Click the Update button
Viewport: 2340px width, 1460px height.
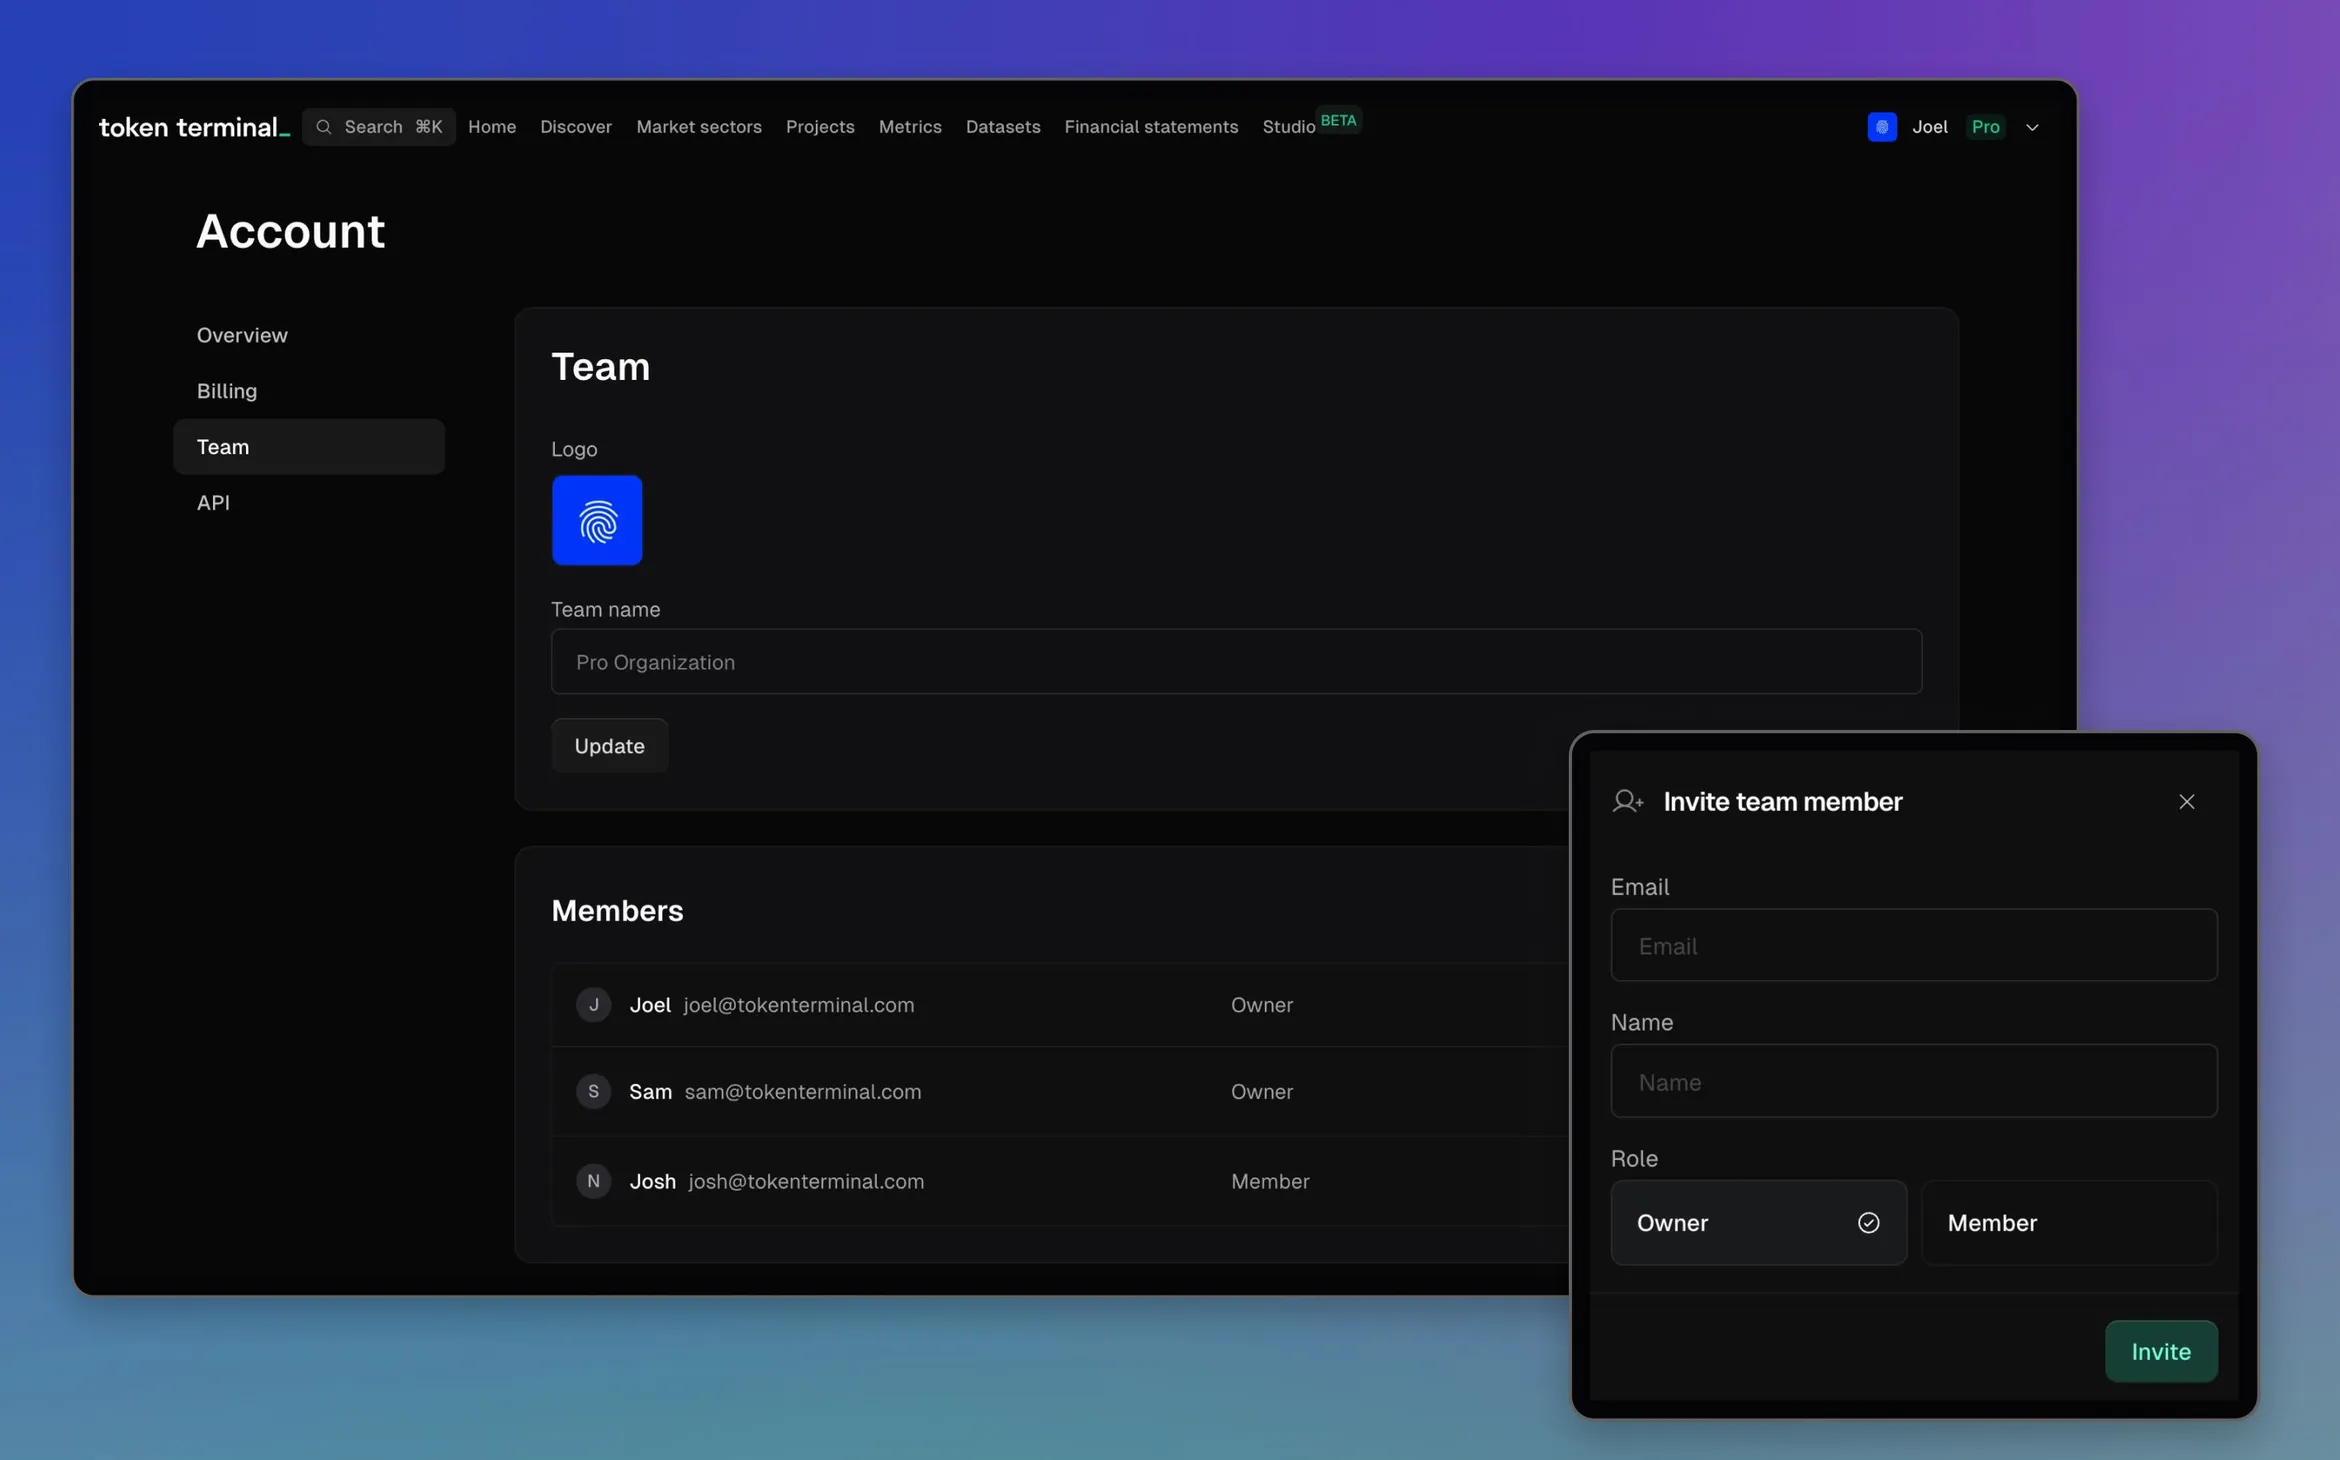609,745
